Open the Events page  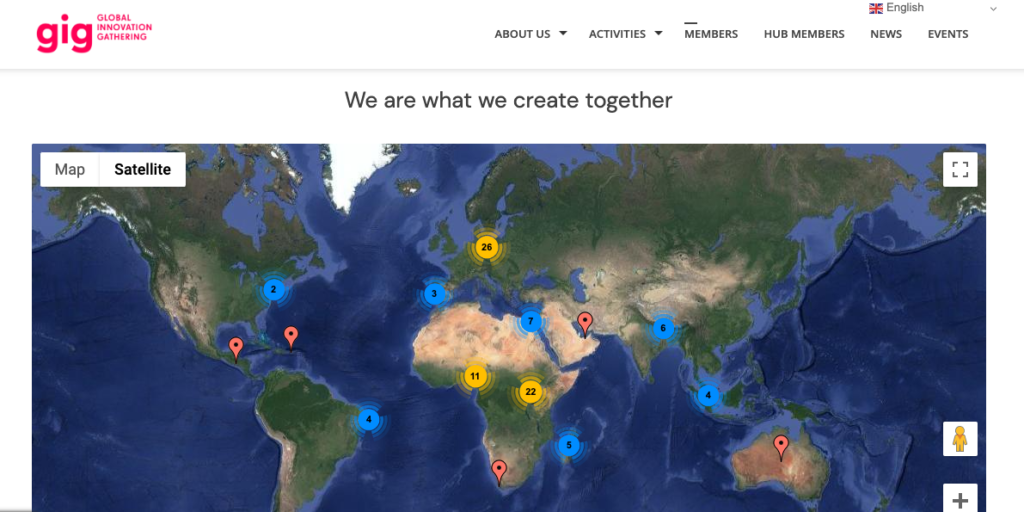click(948, 34)
